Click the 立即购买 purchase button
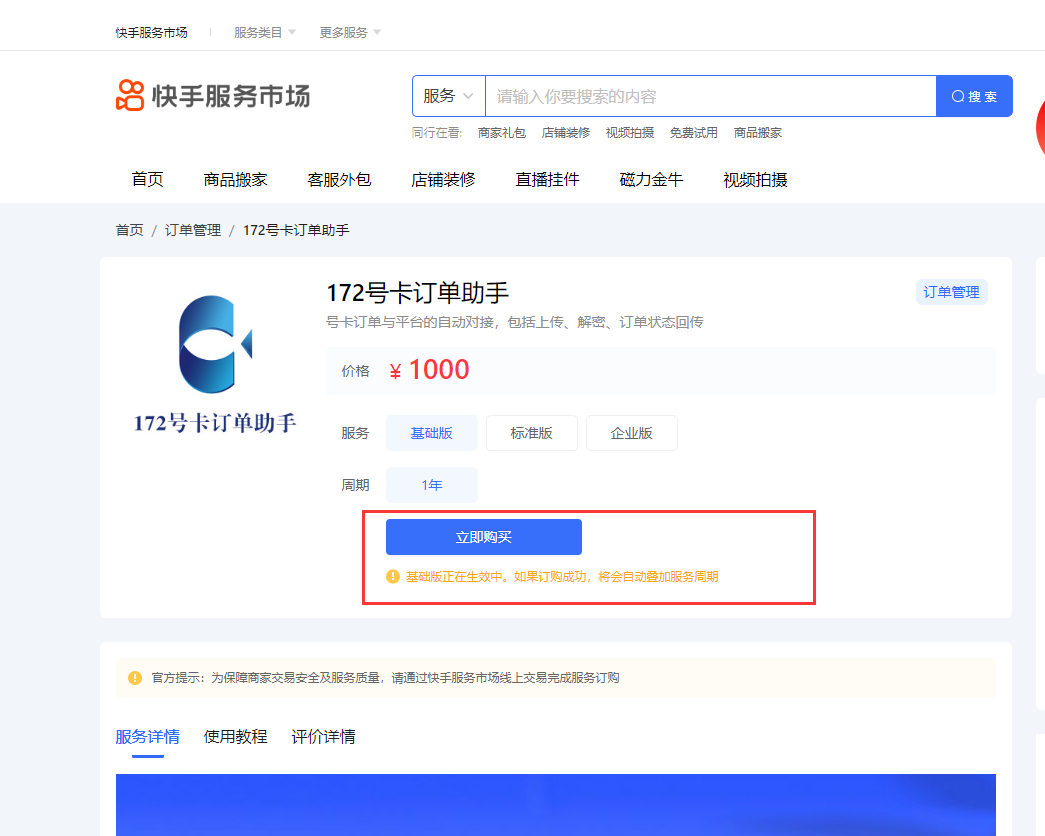This screenshot has height=836, width=1045. [x=483, y=537]
